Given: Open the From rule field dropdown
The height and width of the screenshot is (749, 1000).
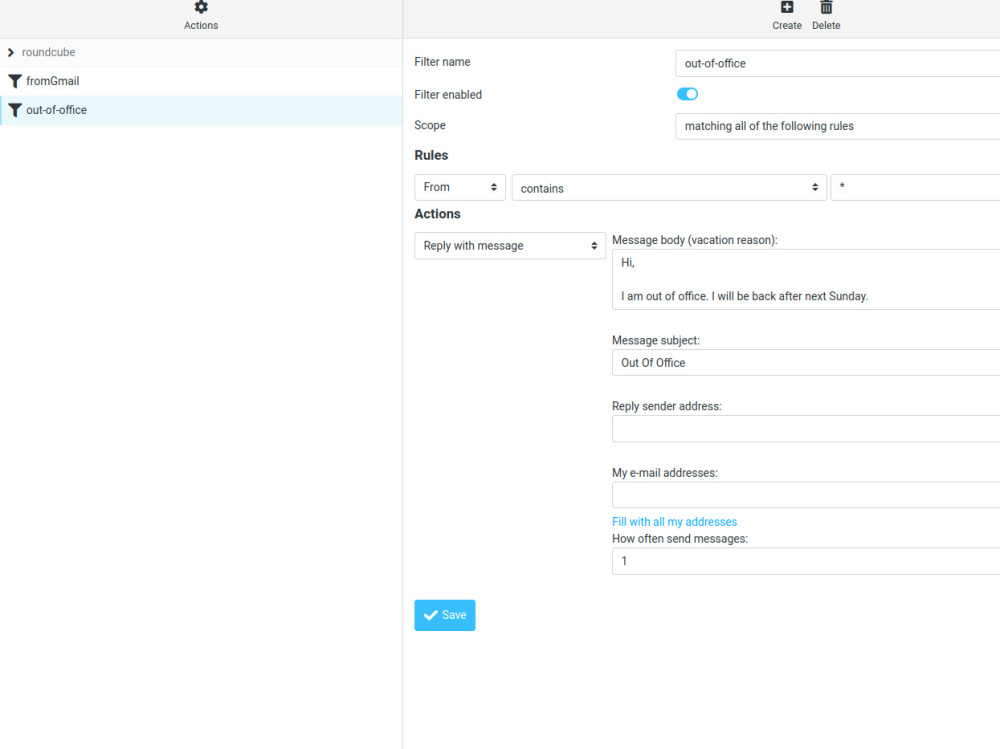Looking at the screenshot, I should tap(459, 187).
